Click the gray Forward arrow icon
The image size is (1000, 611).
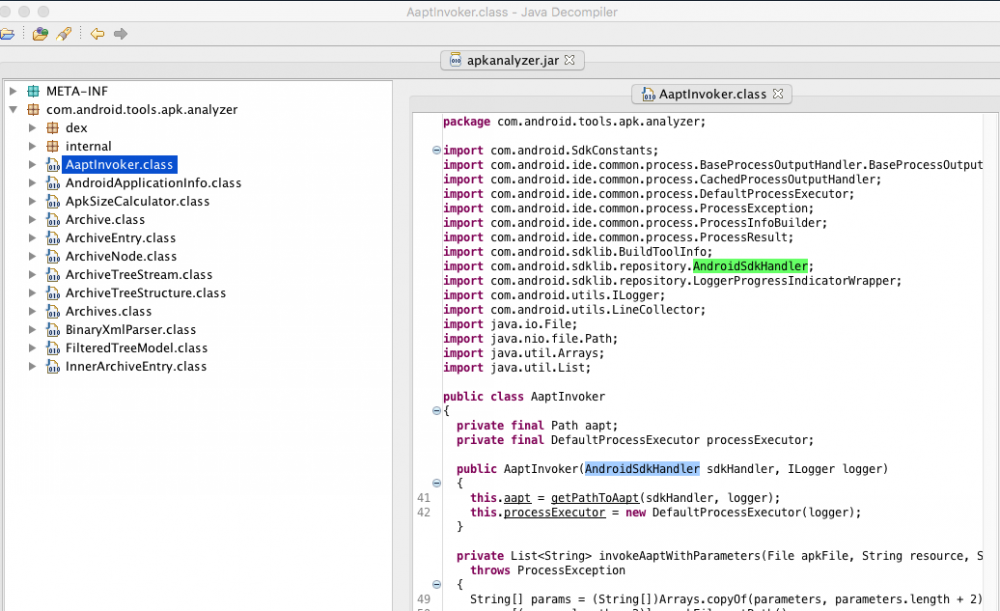point(120,34)
